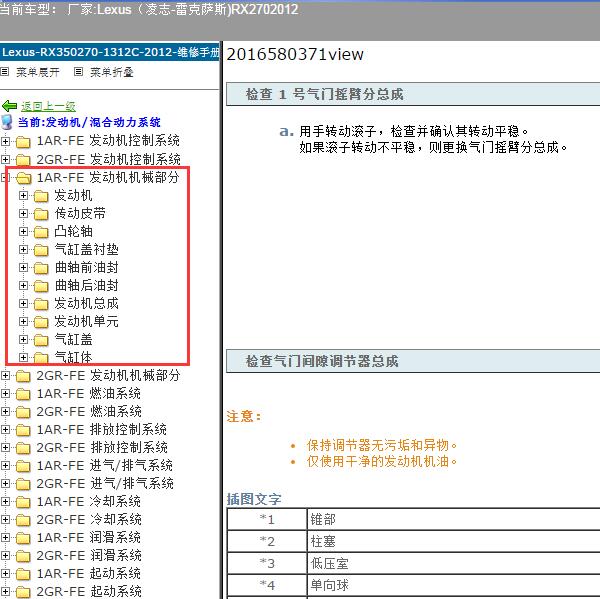Click folder icon of 2GR-FE 排放控制系统
The width and height of the screenshot is (600, 599).
click(23, 448)
